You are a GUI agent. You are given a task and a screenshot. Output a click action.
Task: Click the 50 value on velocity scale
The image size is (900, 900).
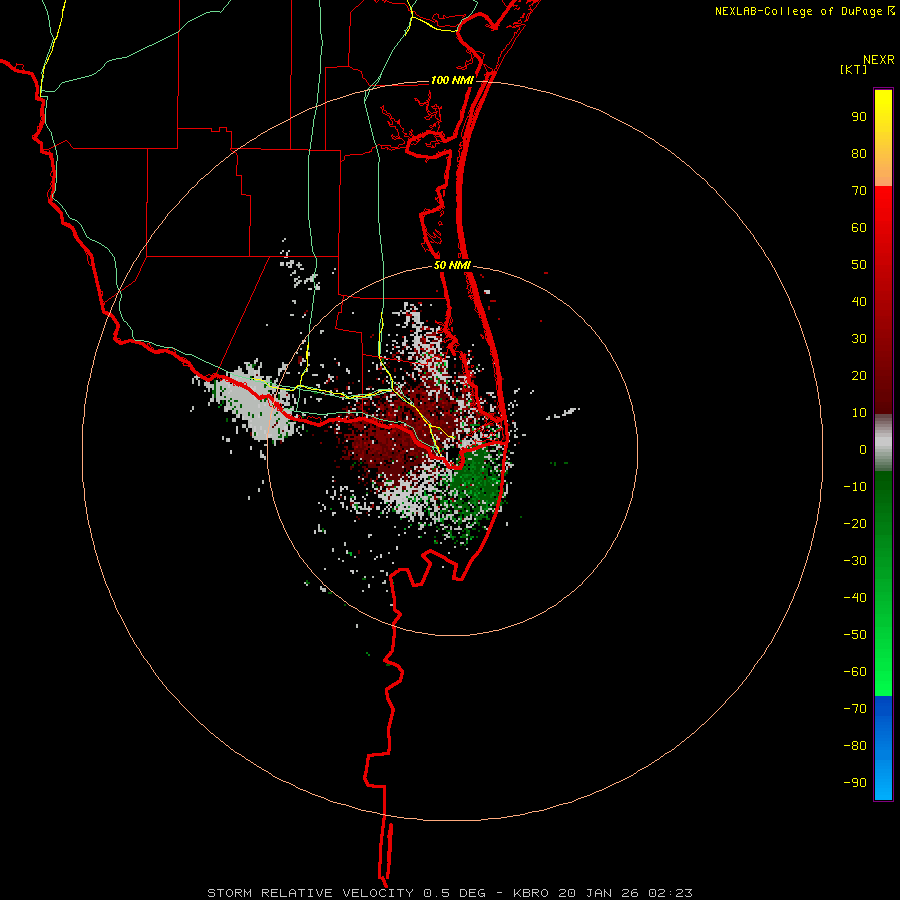[859, 265]
